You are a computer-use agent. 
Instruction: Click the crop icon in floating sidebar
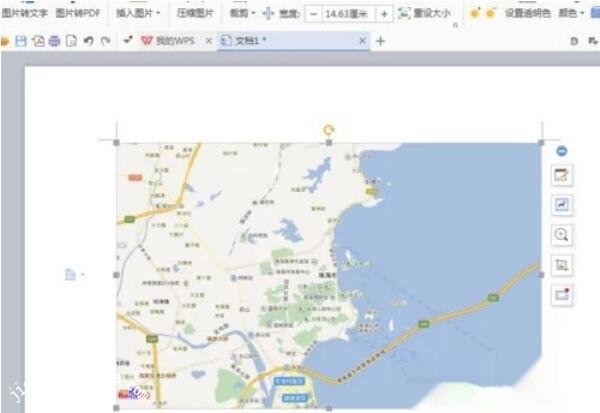click(561, 265)
